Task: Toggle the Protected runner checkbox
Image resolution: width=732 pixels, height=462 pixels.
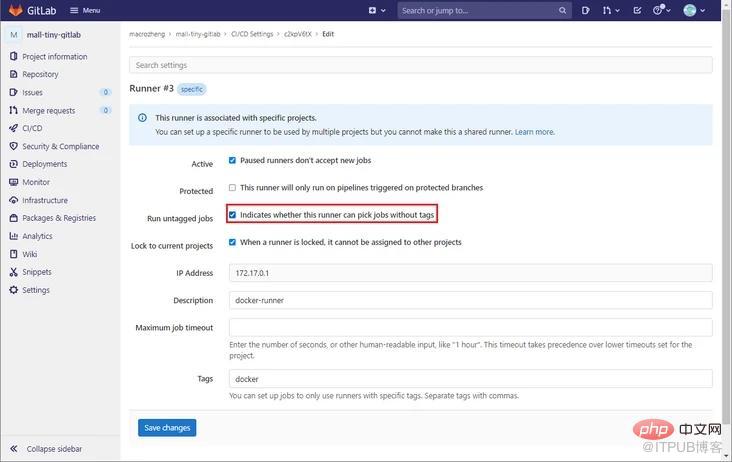Action: (232, 188)
